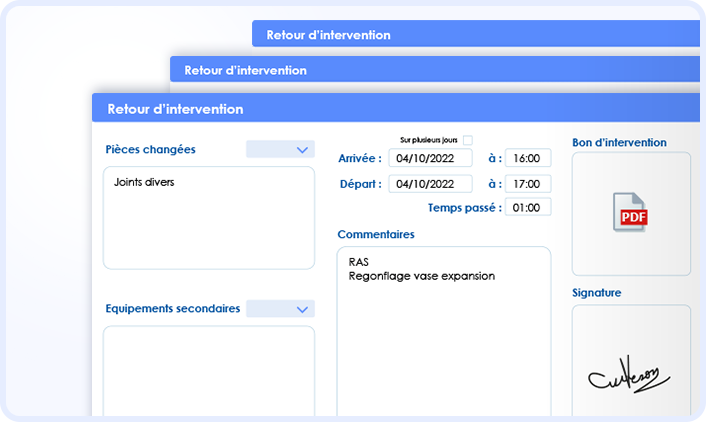Image resolution: width=706 pixels, height=422 pixels.
Task: Click the 'Départ :' label
Action: click(361, 184)
